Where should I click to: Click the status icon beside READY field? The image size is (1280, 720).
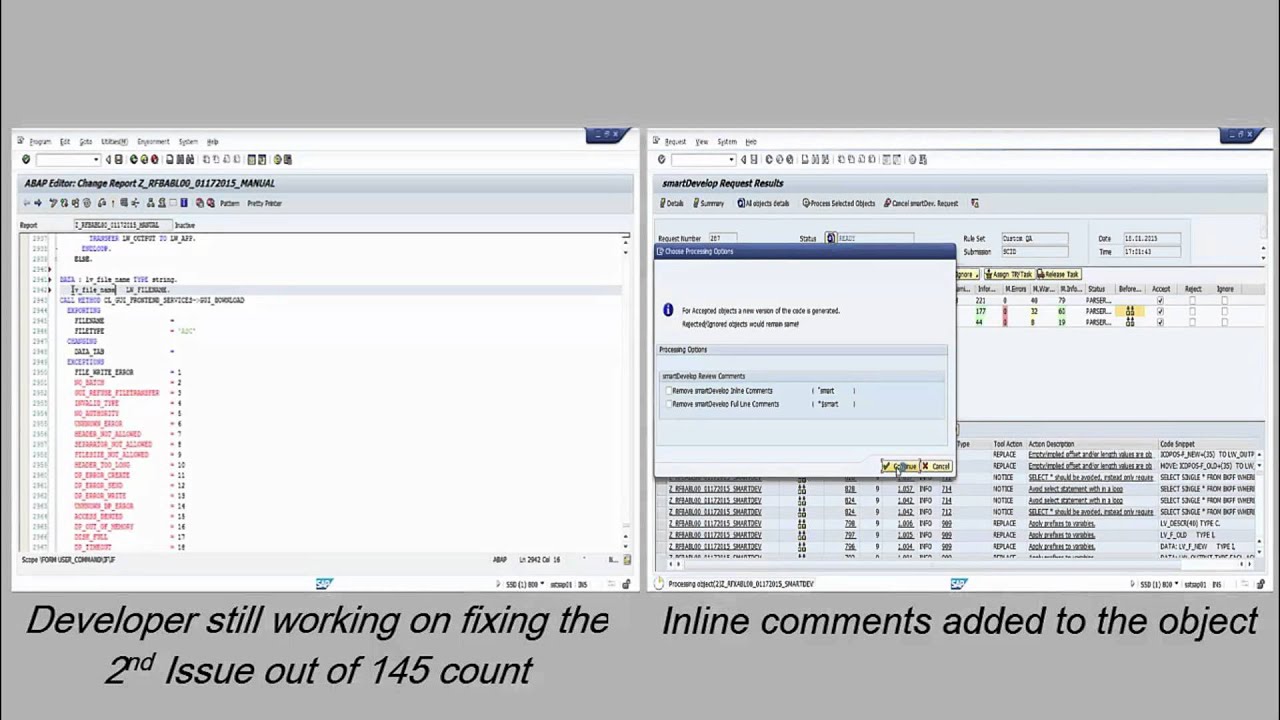[x=830, y=239]
